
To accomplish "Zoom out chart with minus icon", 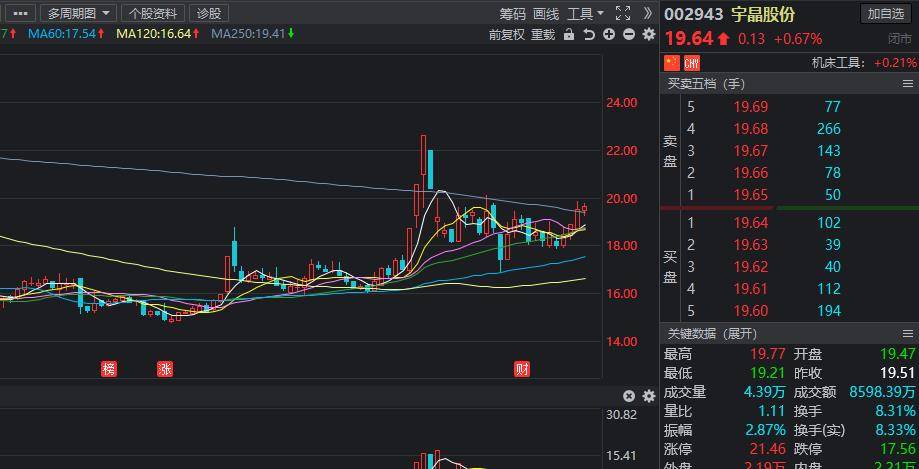I will 629,34.
